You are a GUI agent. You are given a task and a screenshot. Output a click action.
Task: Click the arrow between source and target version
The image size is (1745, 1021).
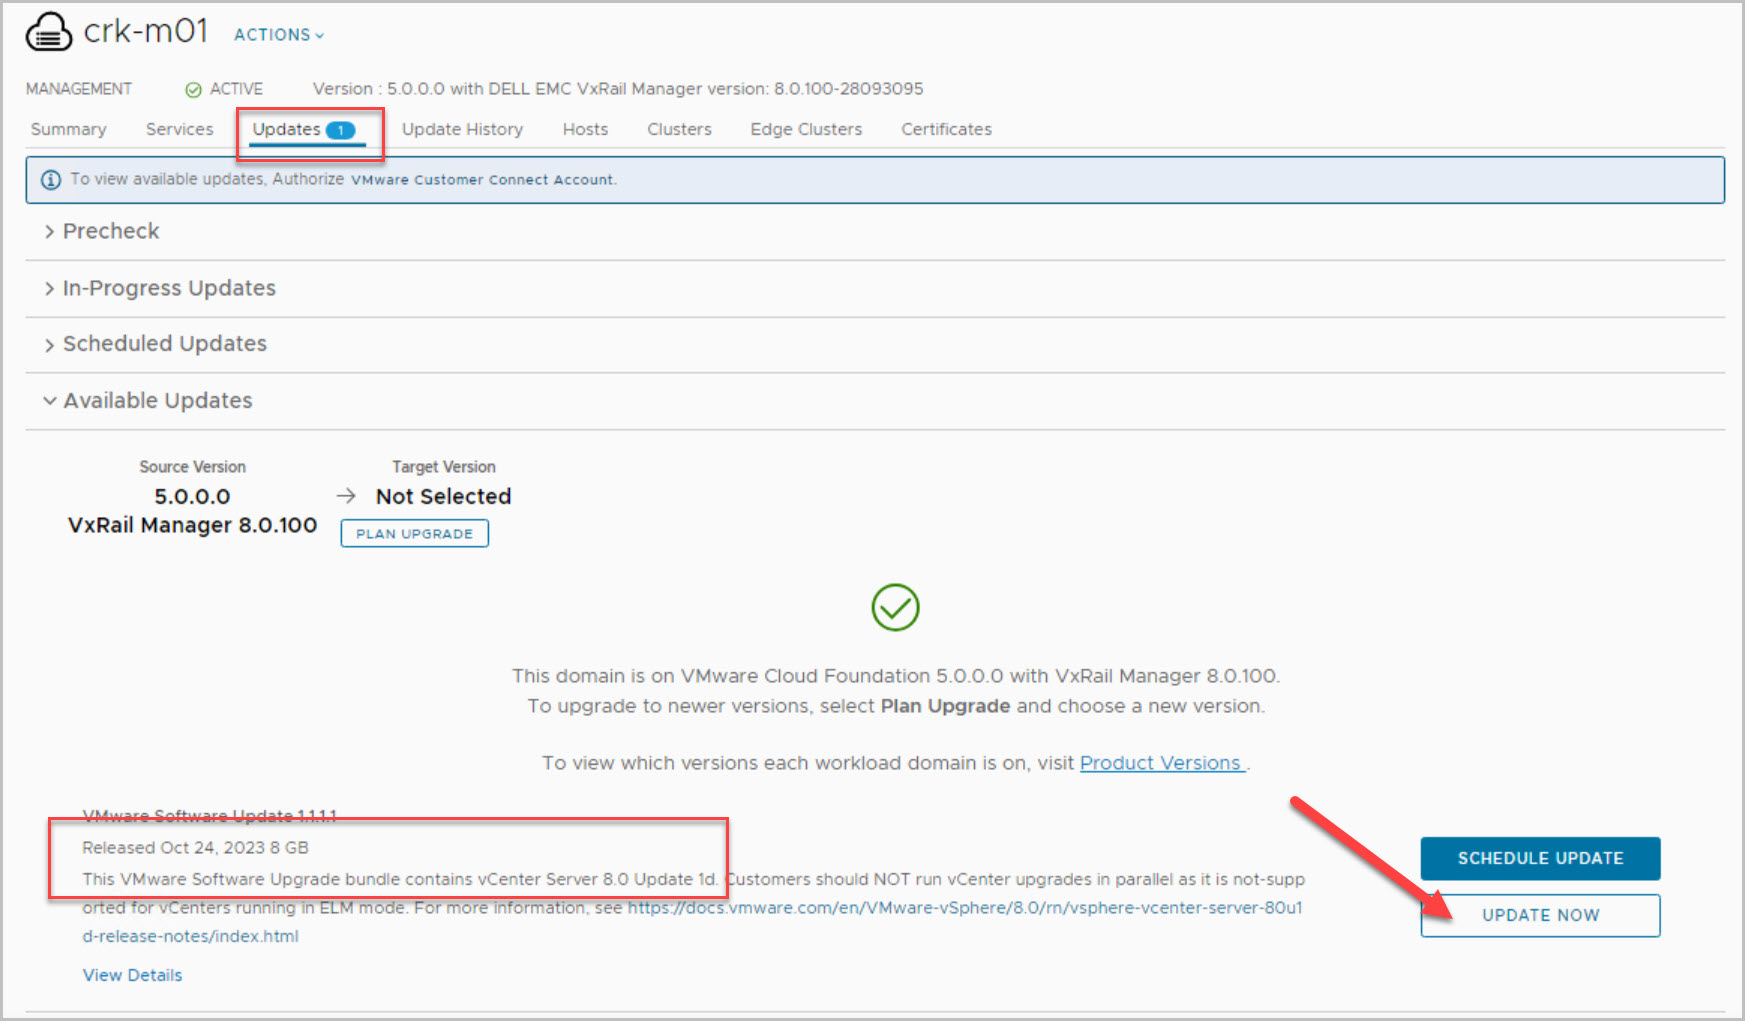click(346, 496)
